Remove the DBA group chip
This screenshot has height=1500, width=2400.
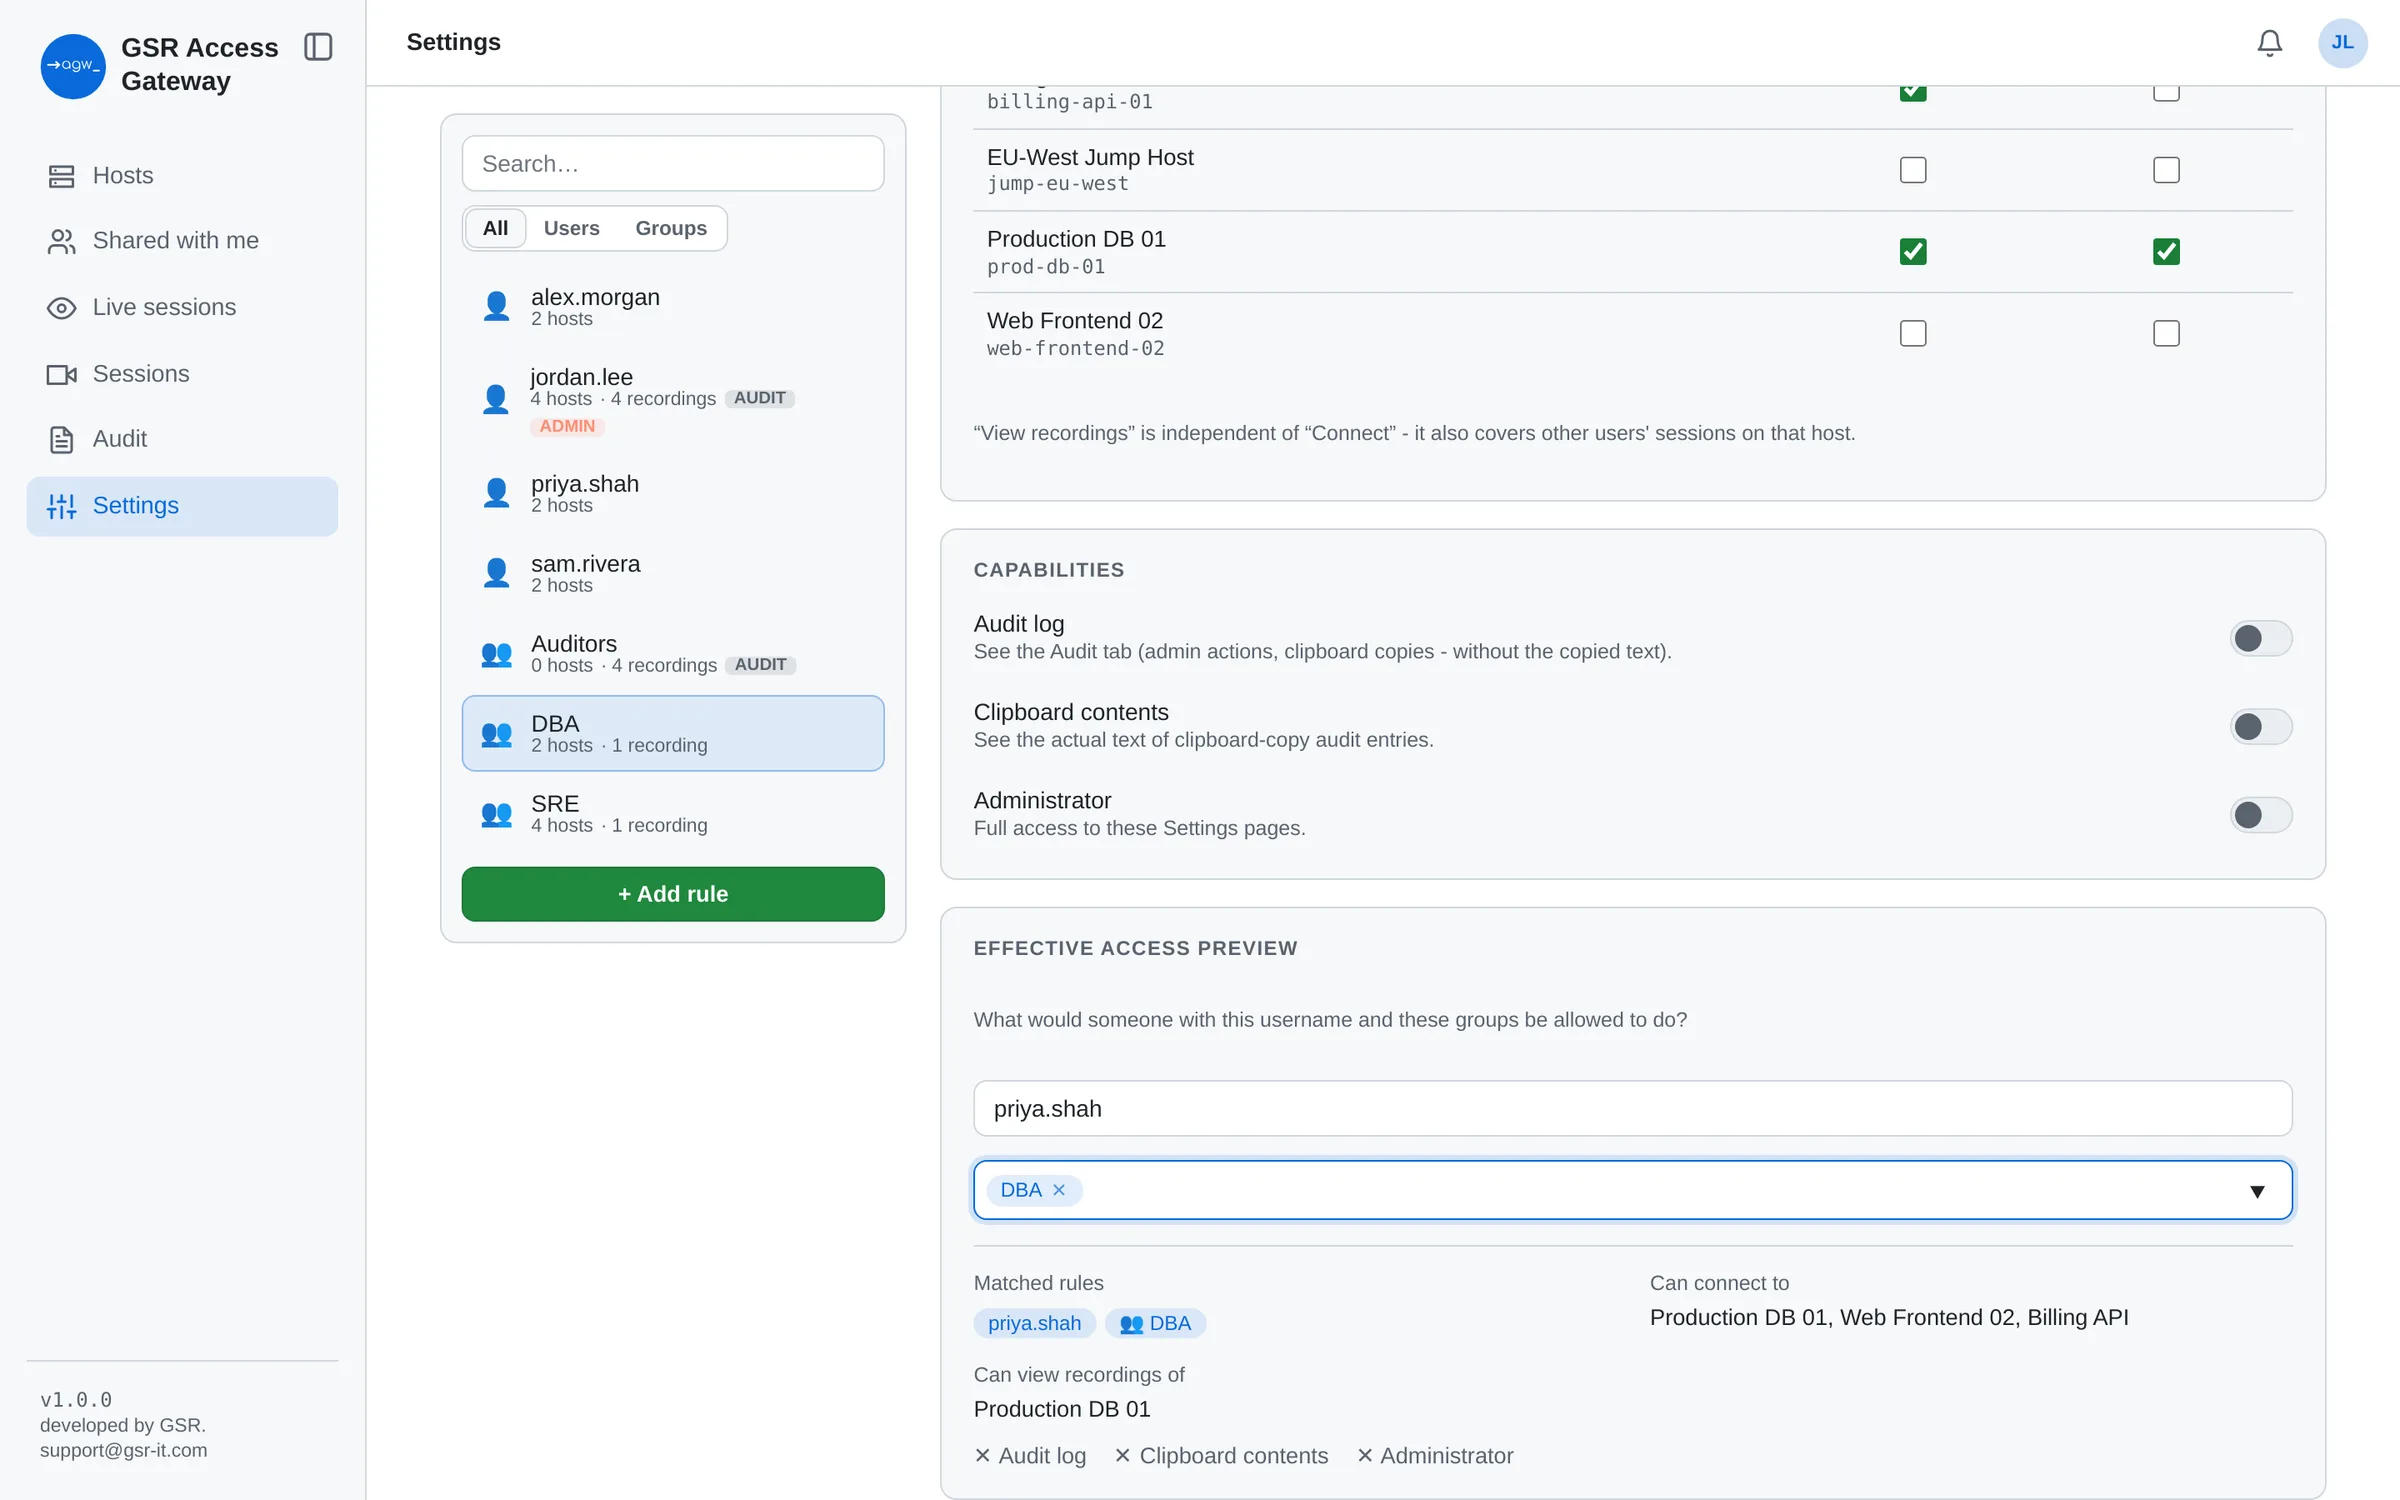[1059, 1190]
